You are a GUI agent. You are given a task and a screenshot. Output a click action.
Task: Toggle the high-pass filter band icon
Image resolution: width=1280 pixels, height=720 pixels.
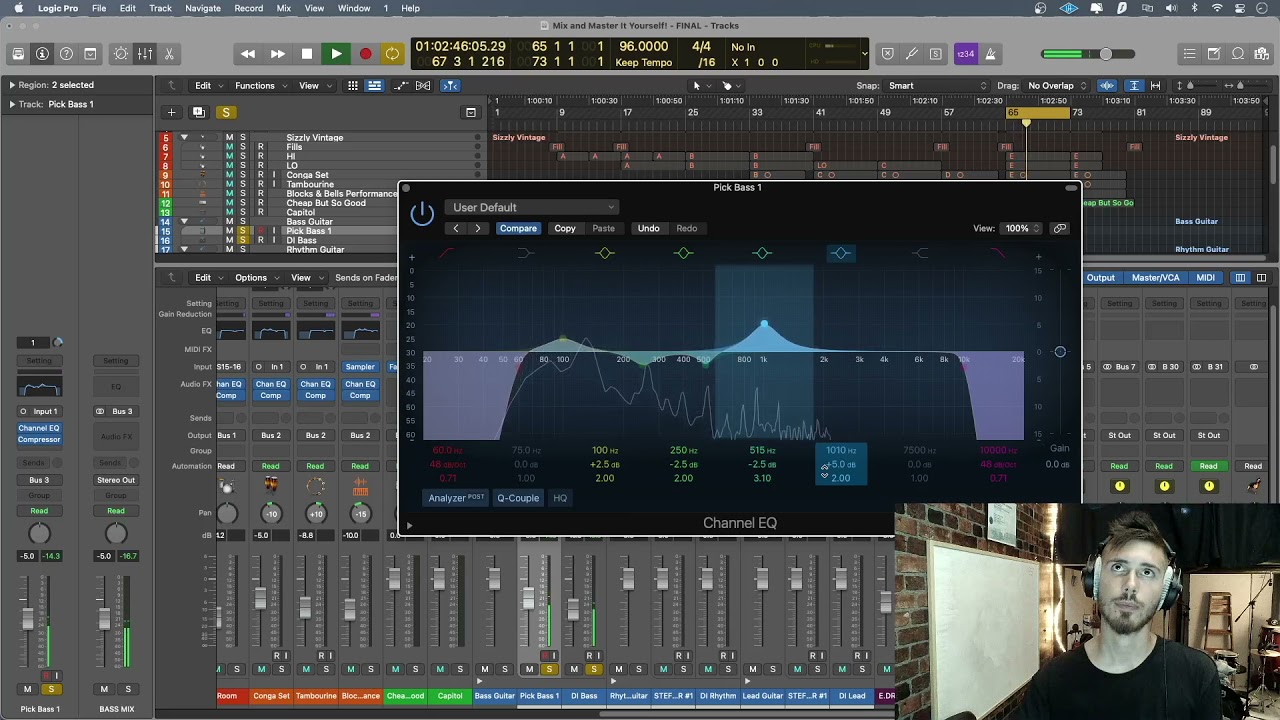coord(447,253)
